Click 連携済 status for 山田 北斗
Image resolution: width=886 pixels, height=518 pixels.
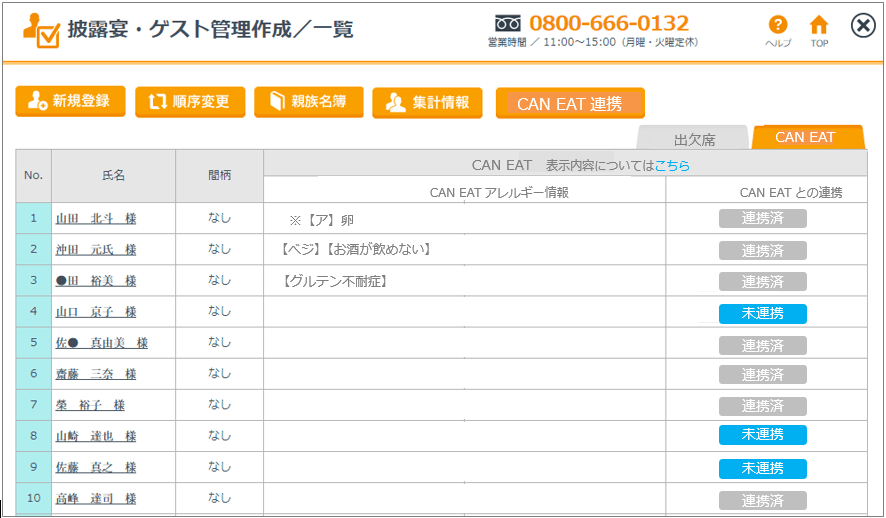point(762,219)
